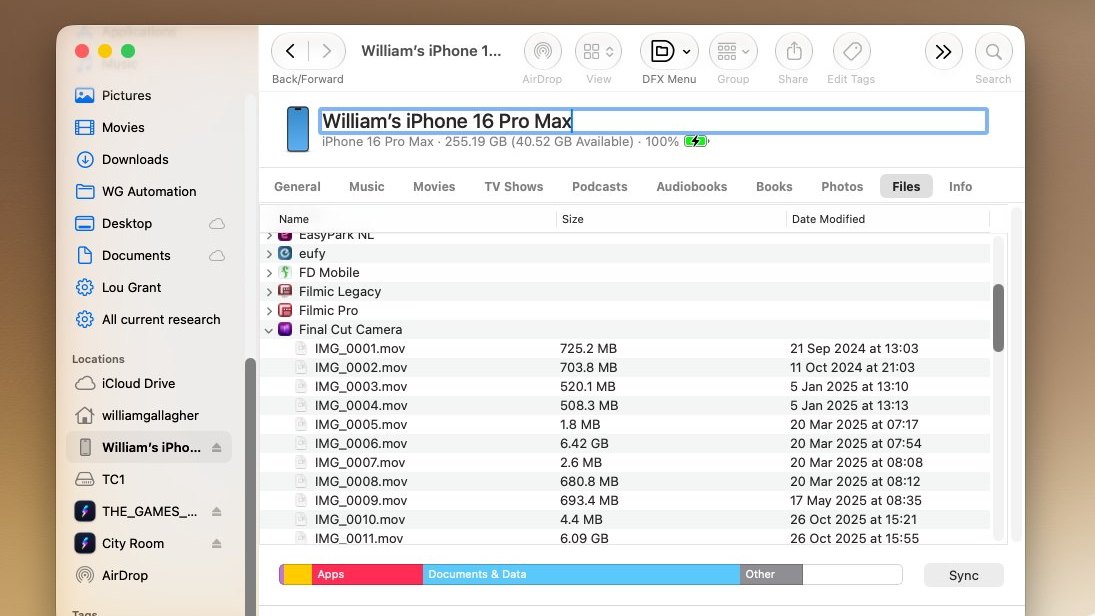The height and width of the screenshot is (616, 1095).
Task: Open the DFX Menu dropdown
Action: tap(669, 51)
